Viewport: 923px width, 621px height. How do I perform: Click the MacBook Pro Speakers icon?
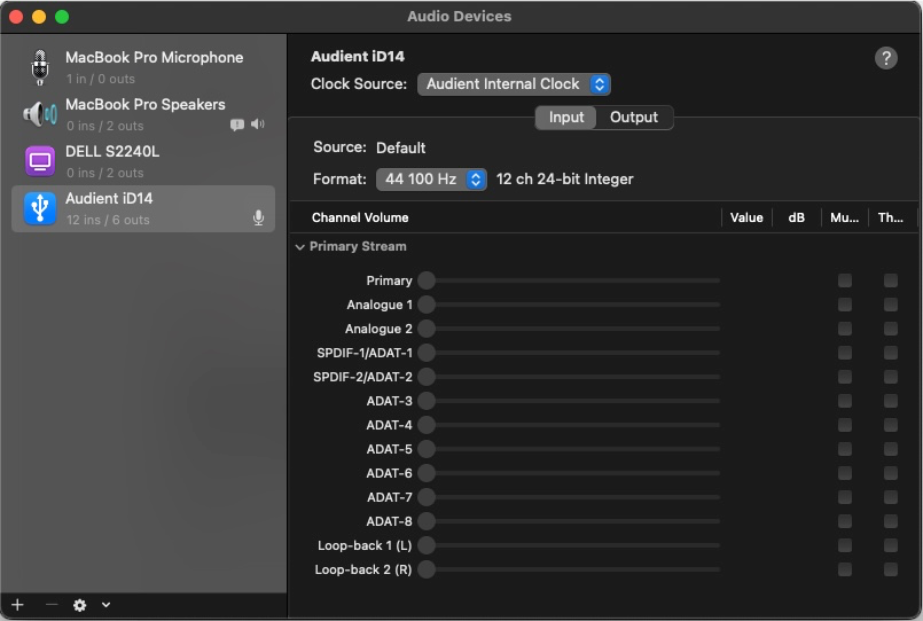pyautogui.click(x=40, y=114)
